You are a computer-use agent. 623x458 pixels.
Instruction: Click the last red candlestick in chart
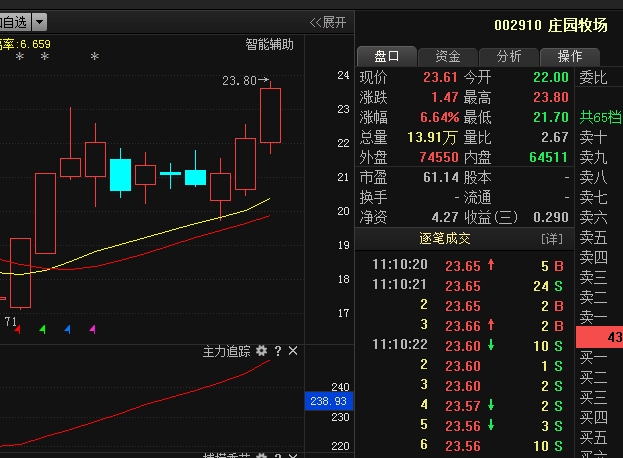click(x=271, y=116)
